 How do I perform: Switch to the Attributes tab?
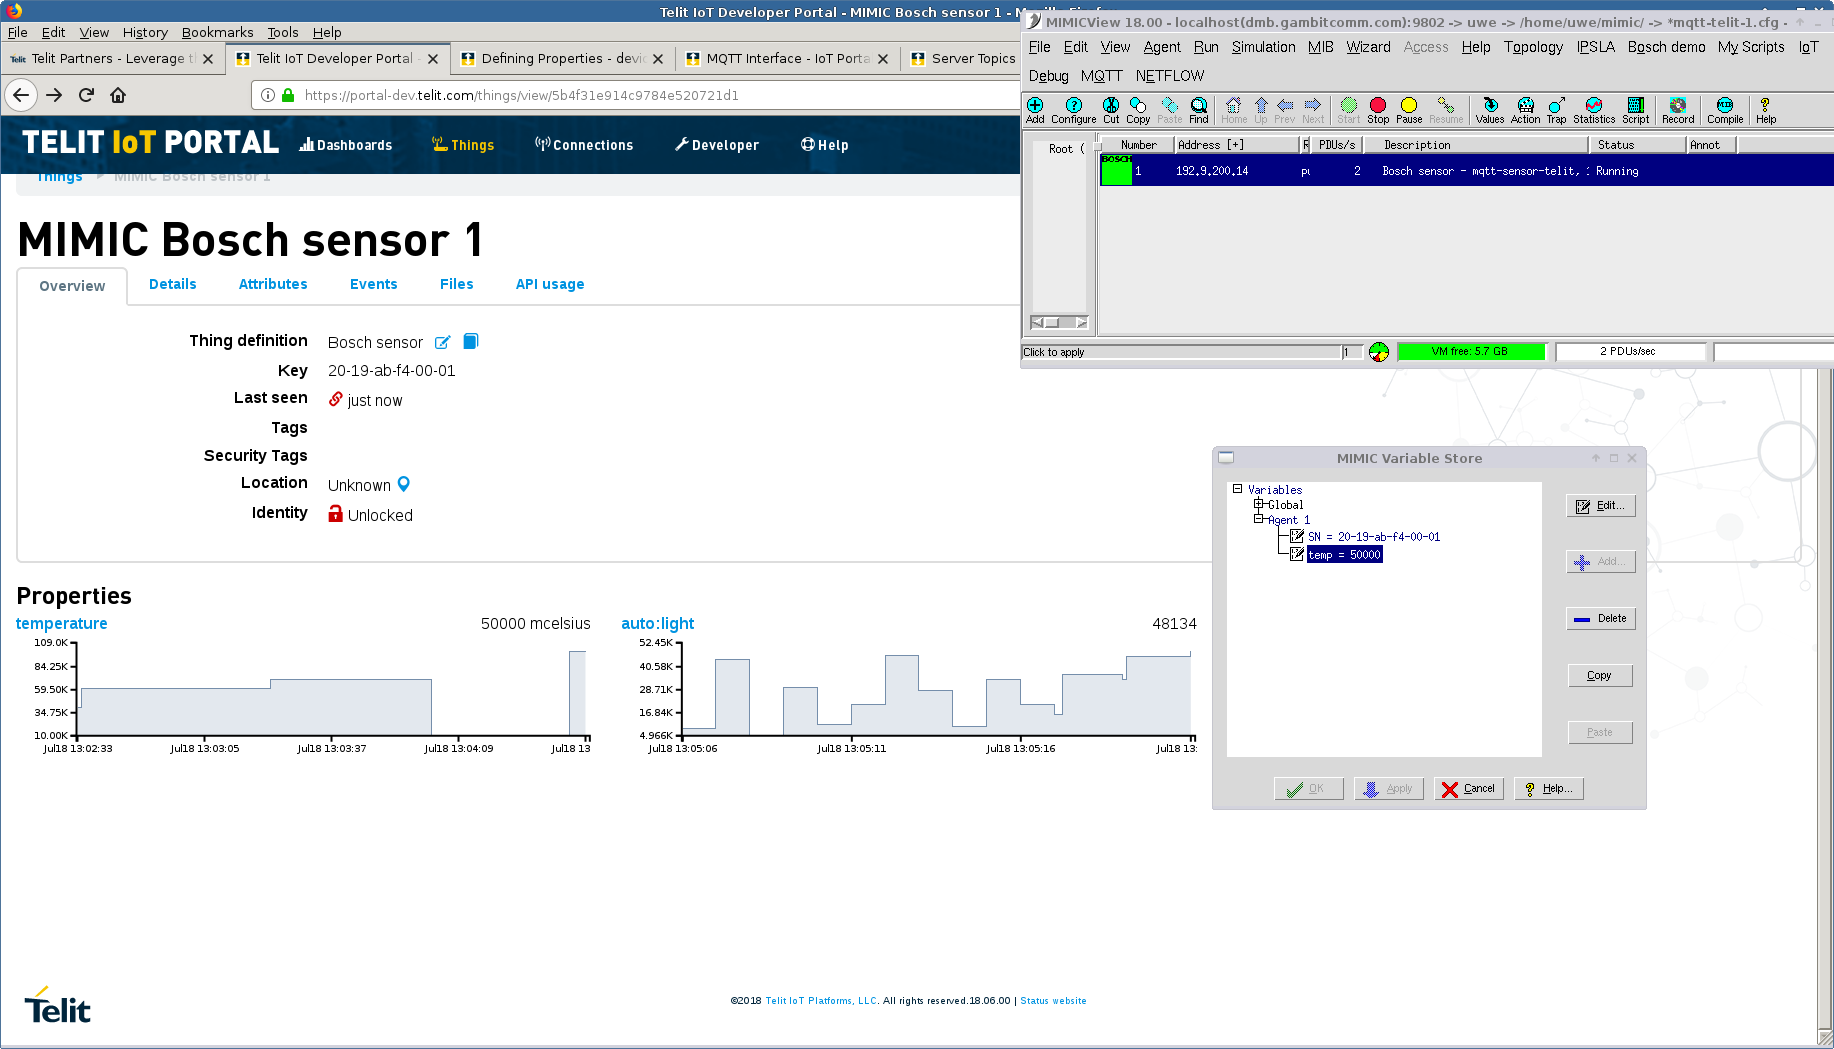tap(273, 285)
